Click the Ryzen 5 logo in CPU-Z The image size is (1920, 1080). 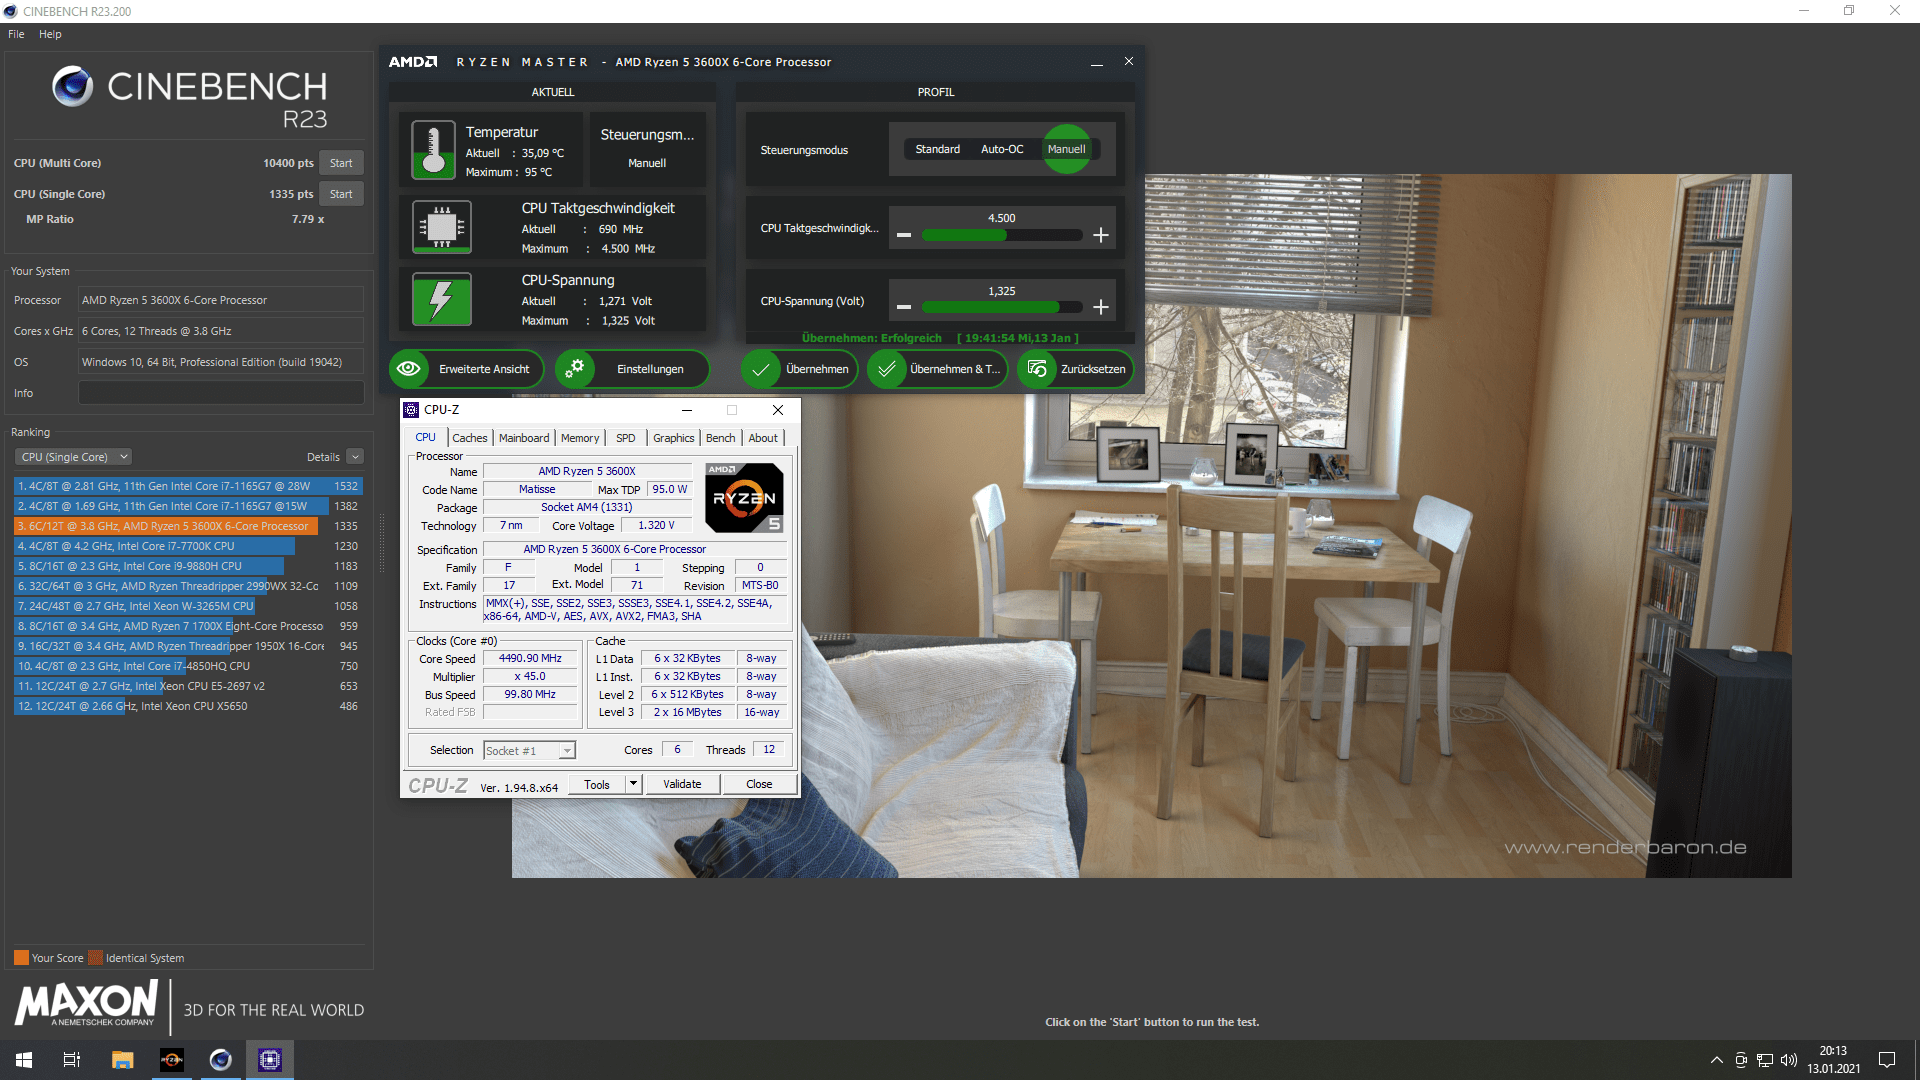click(744, 497)
